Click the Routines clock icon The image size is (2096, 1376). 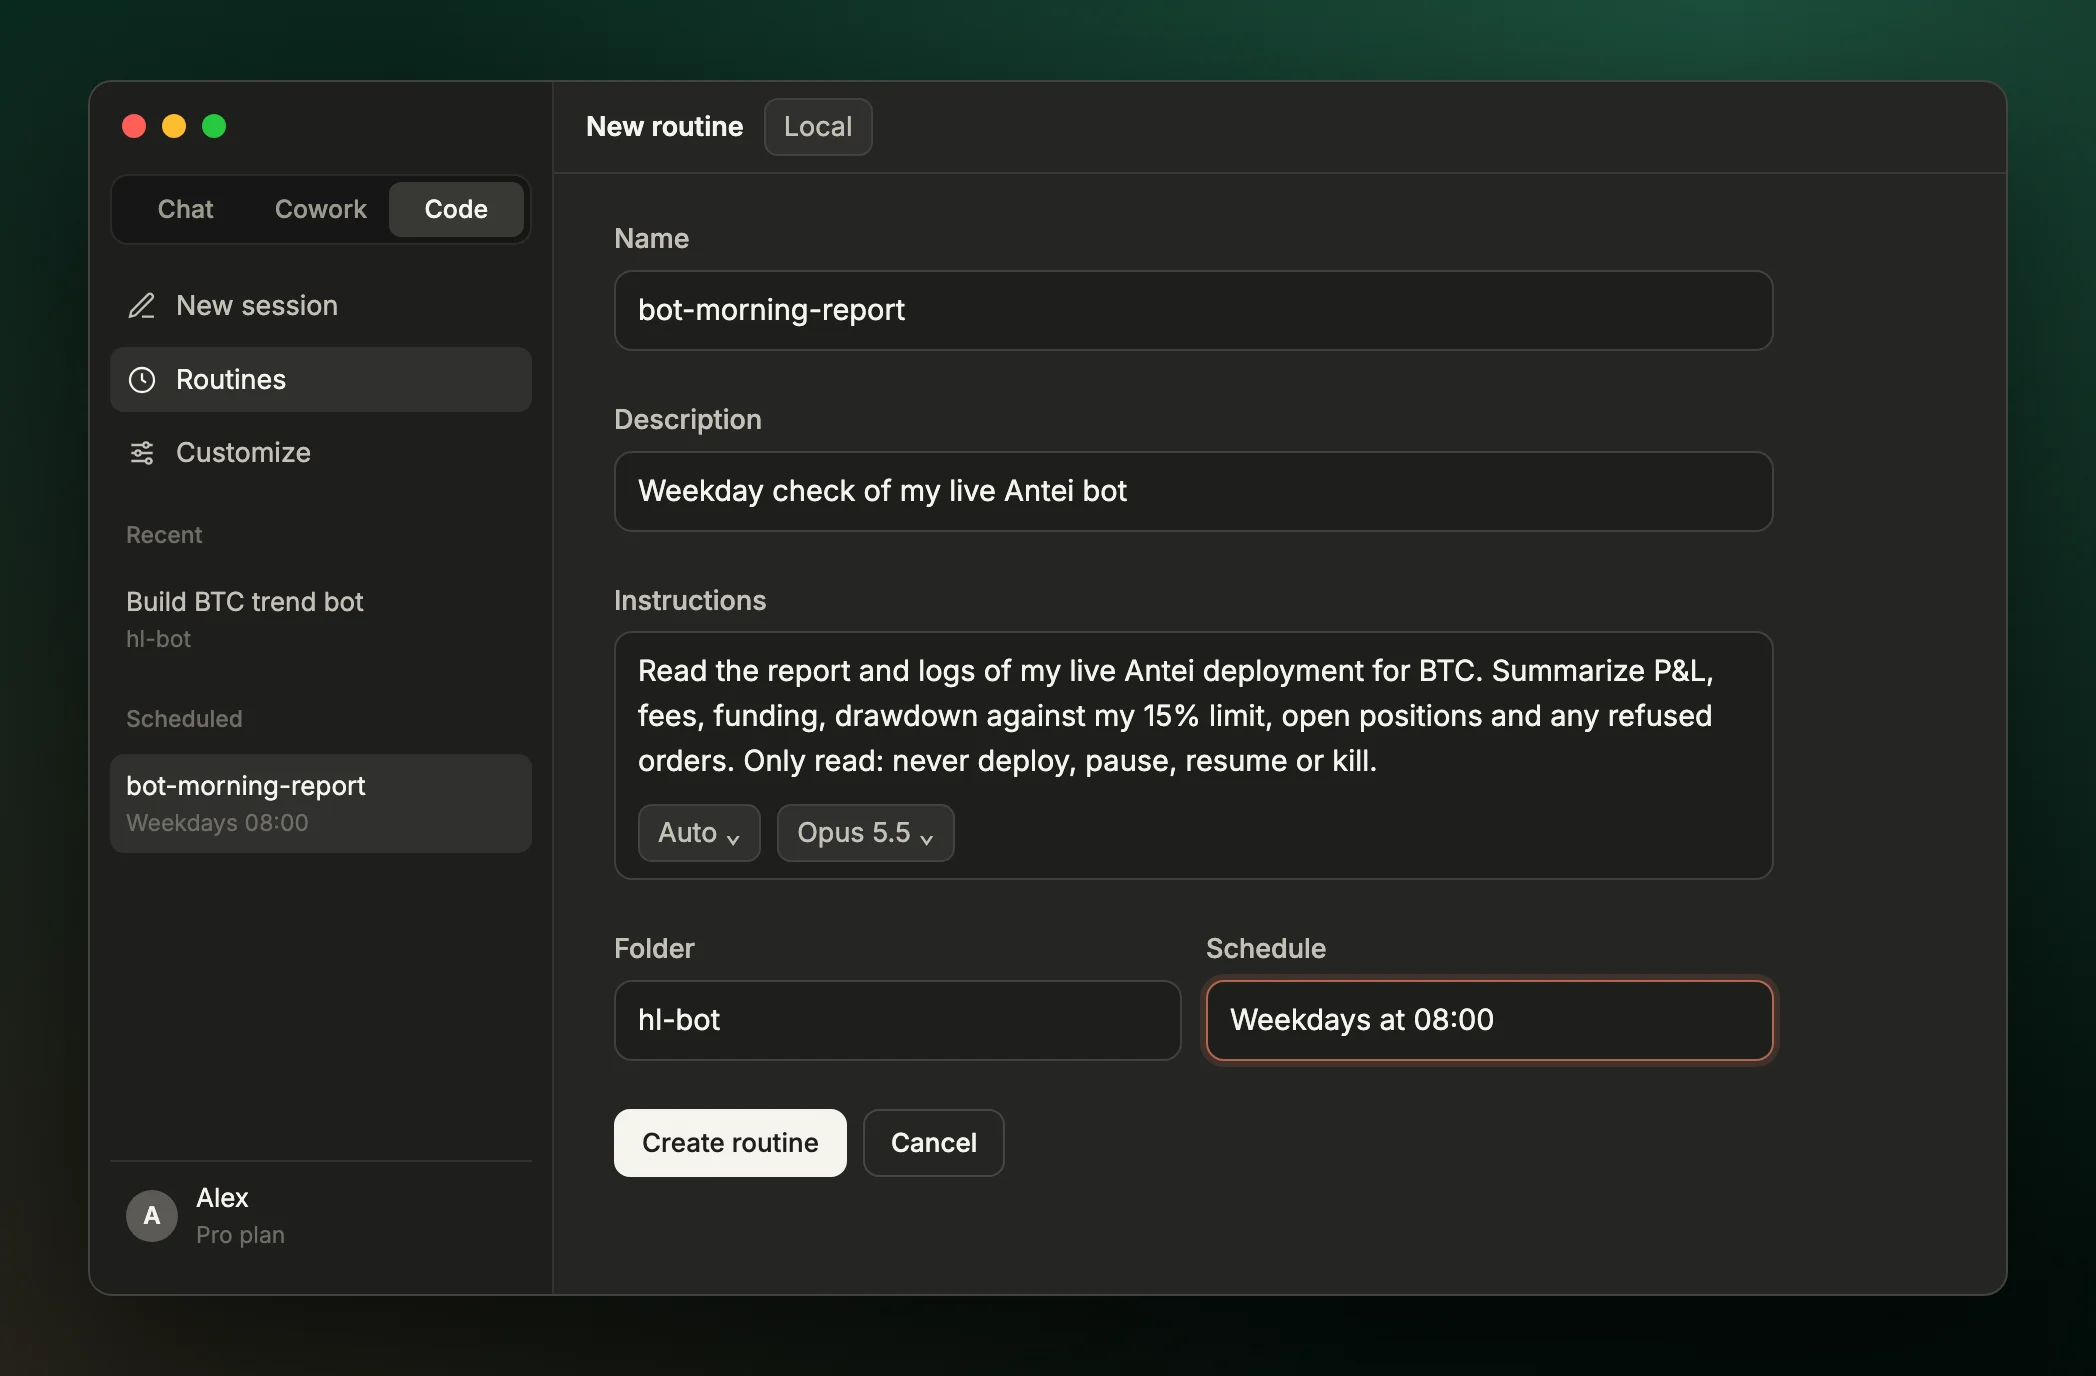[142, 380]
